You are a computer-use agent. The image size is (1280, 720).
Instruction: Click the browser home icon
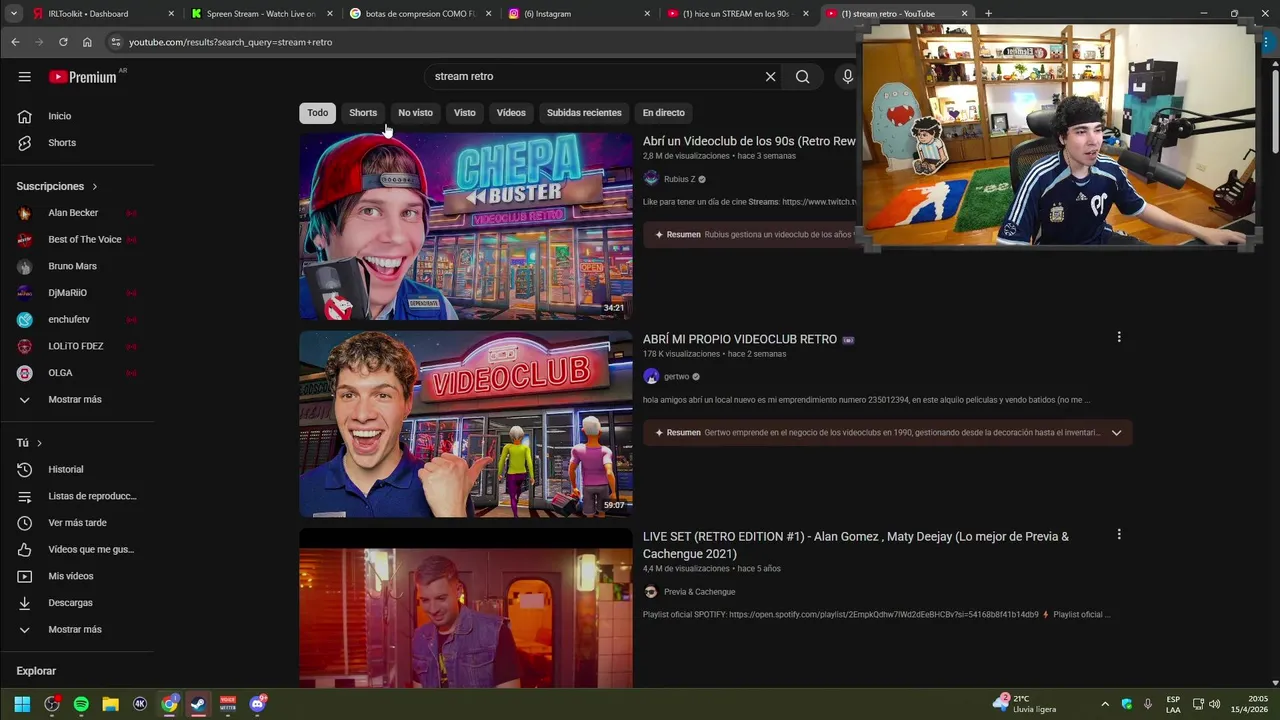point(87,42)
